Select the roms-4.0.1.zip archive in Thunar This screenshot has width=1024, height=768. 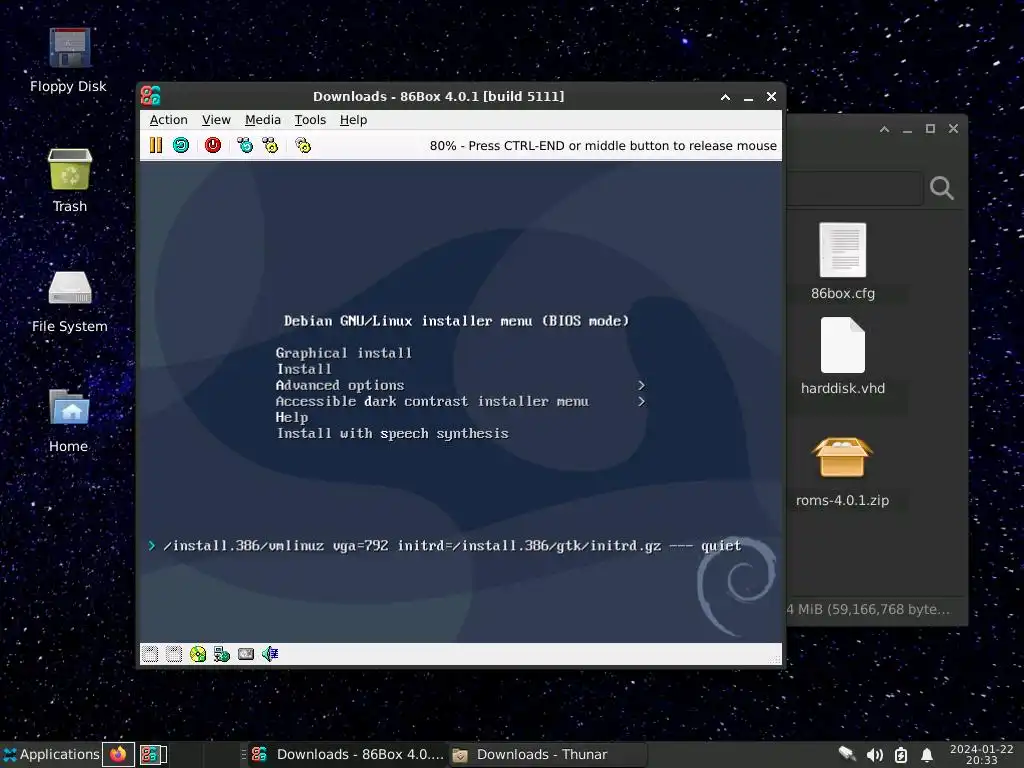pos(842,472)
